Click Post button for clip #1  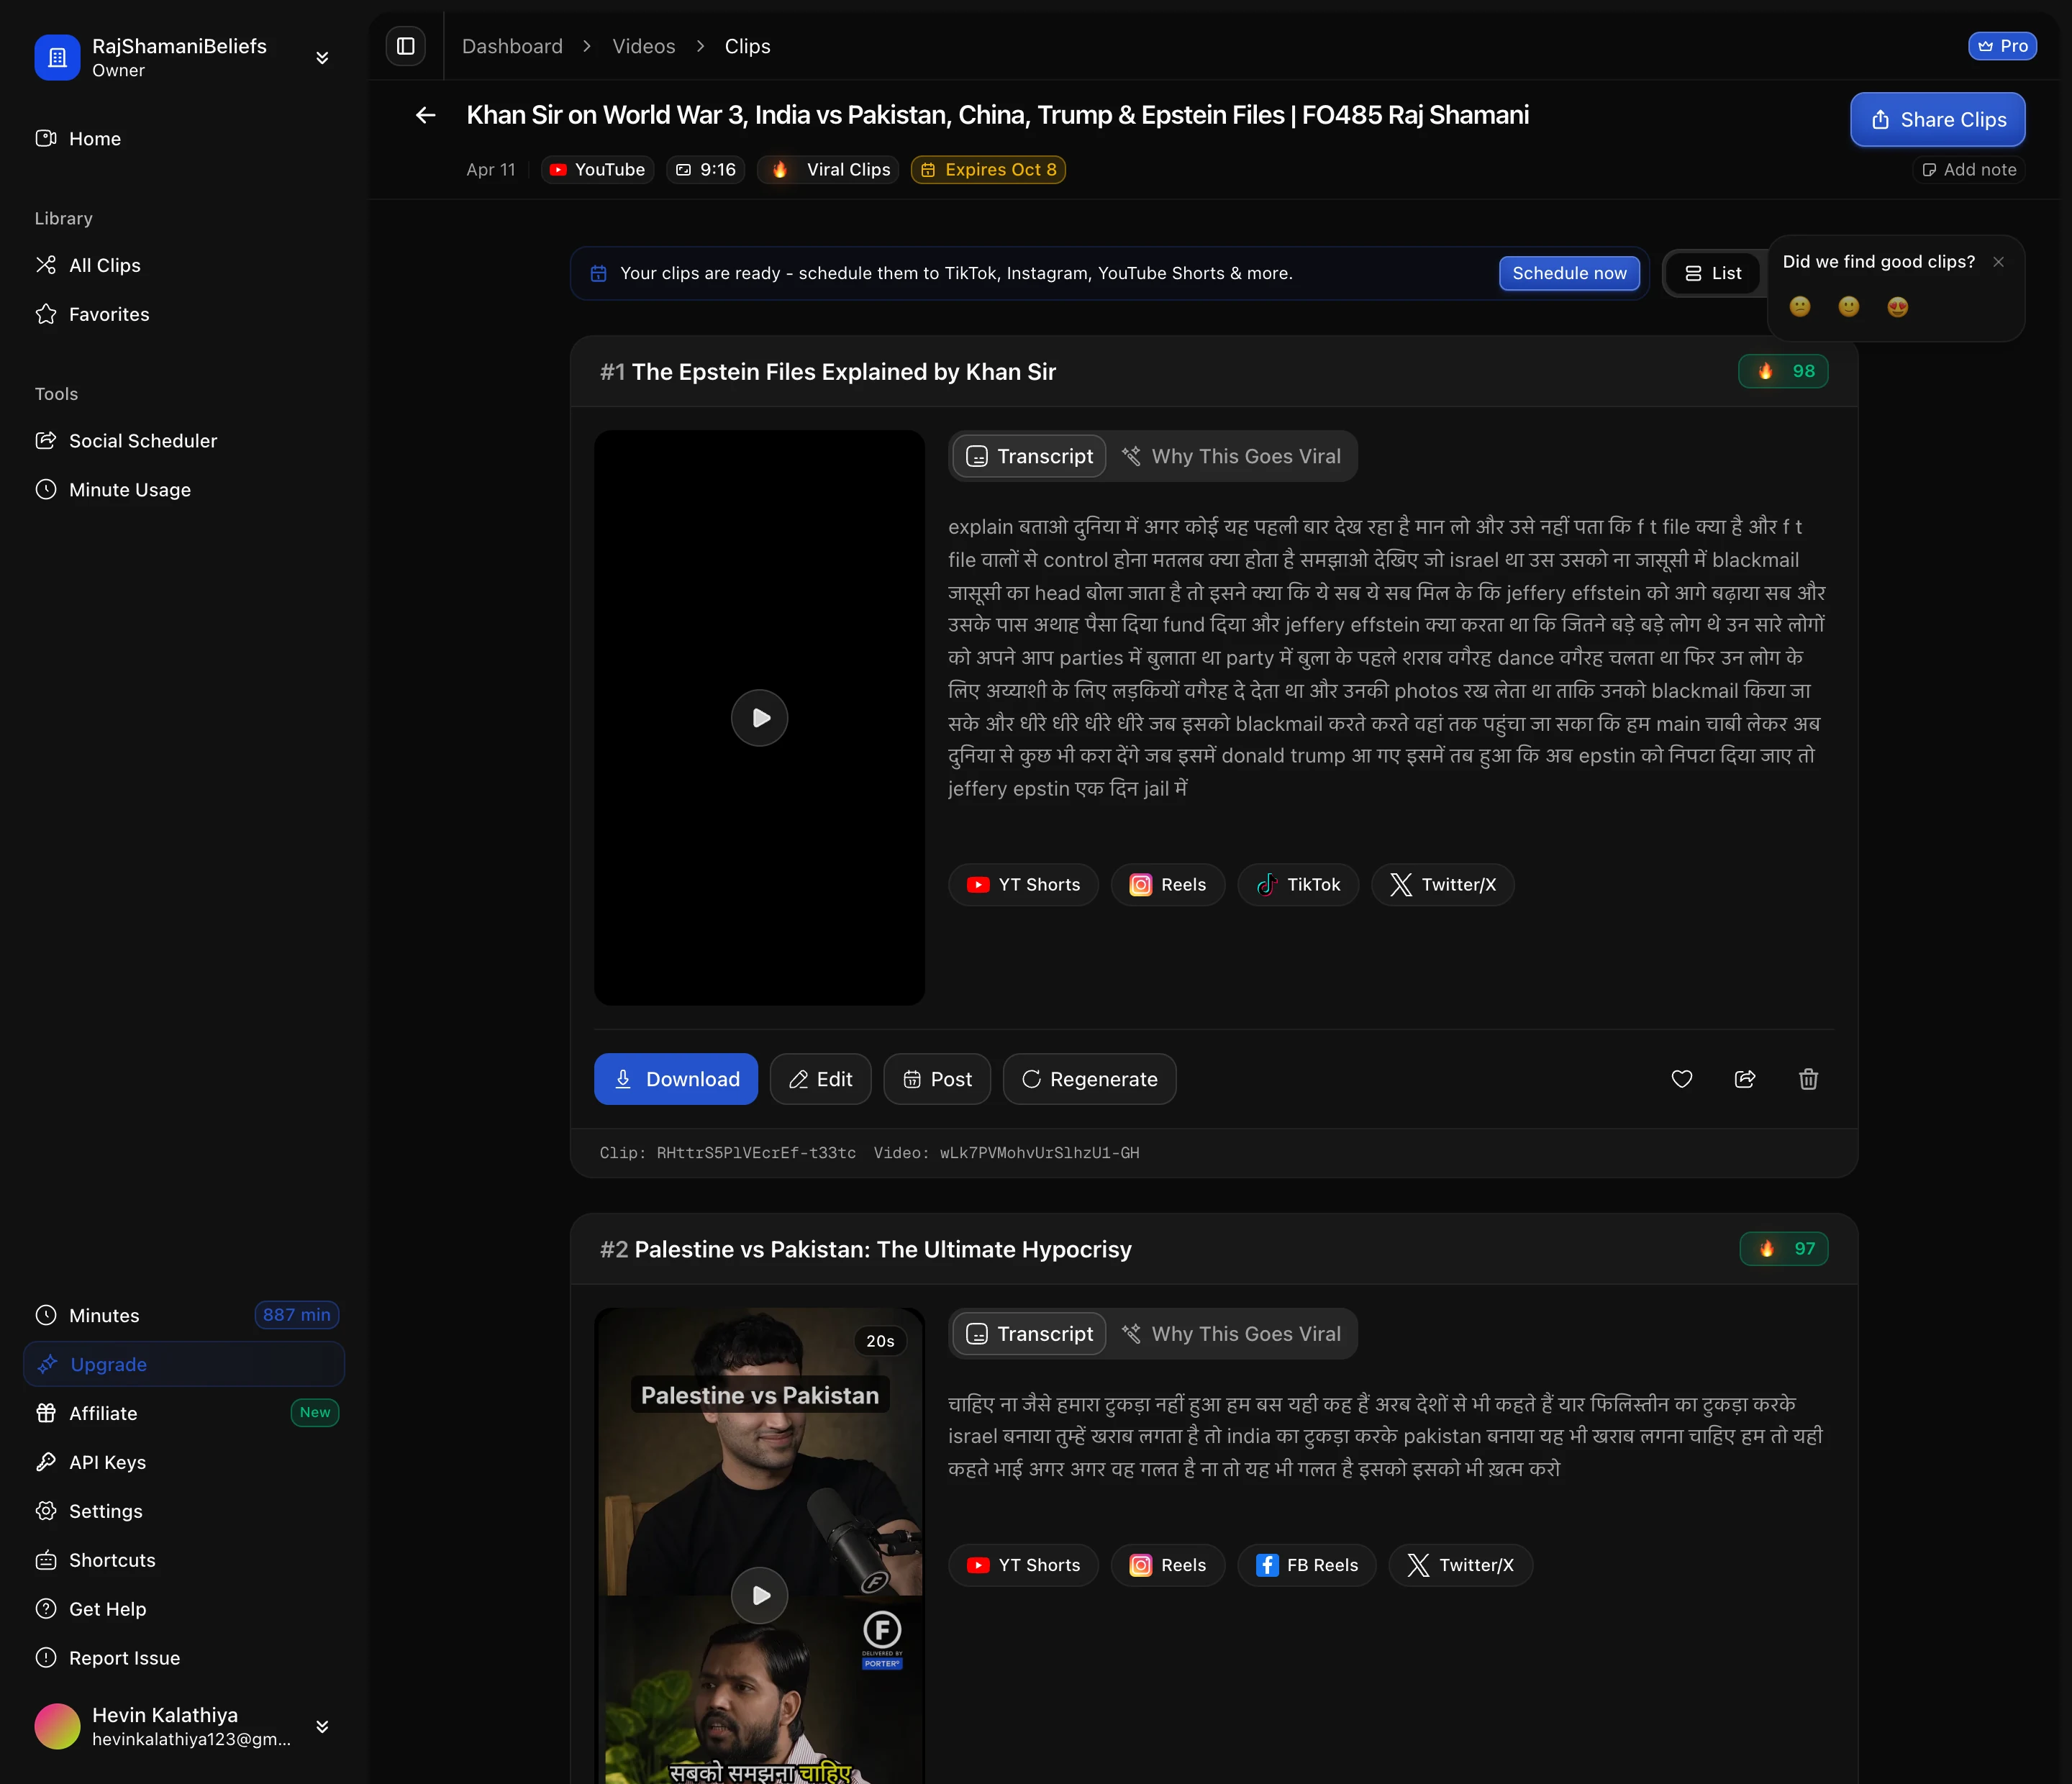(x=937, y=1079)
